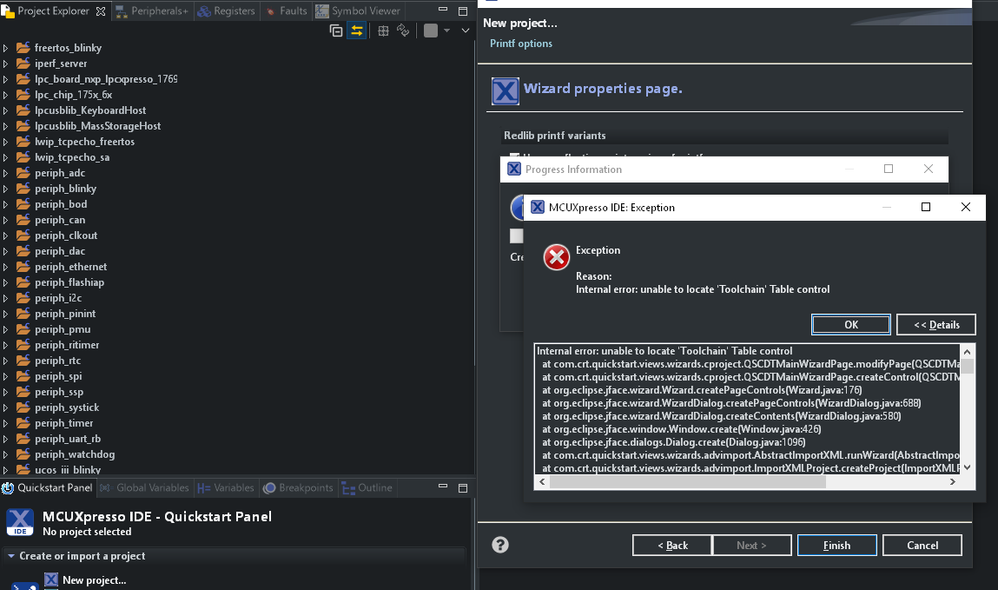Select the periph_clkout project

66,235
